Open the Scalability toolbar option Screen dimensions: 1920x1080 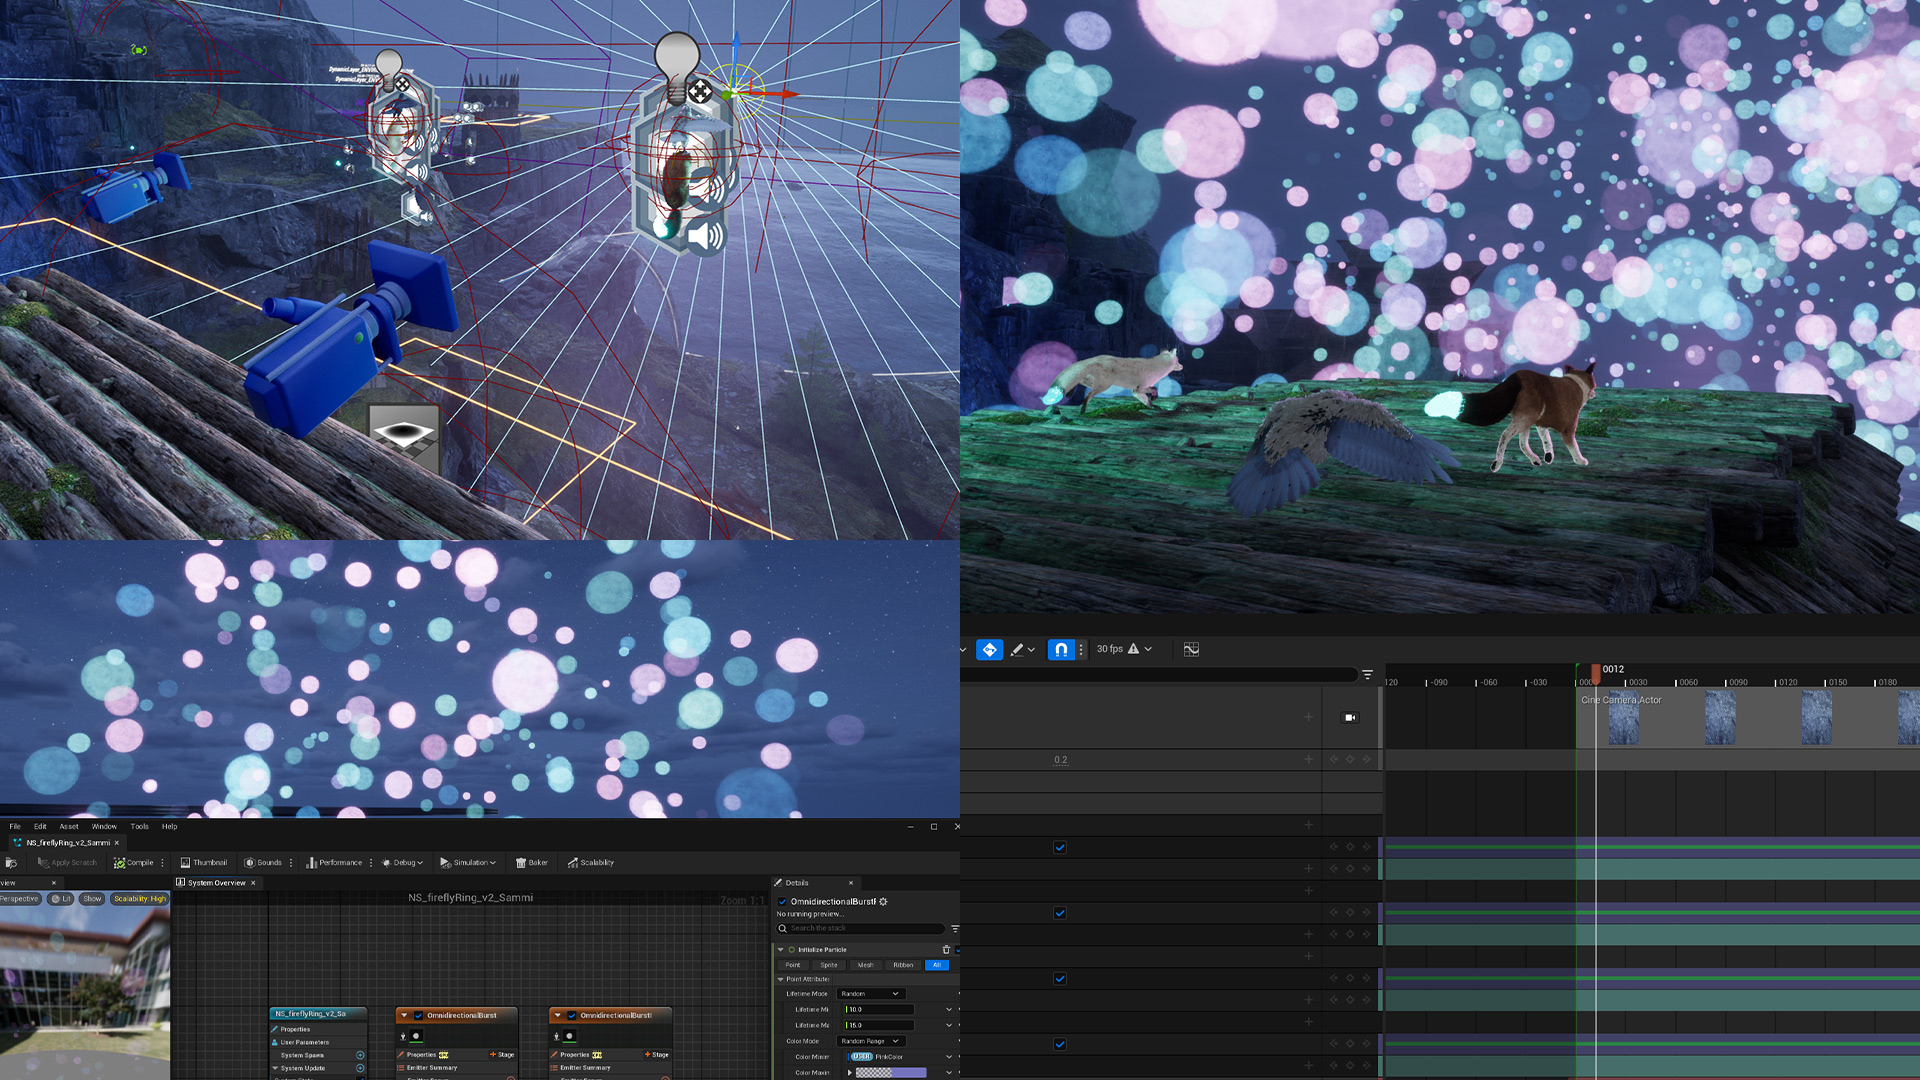590,862
